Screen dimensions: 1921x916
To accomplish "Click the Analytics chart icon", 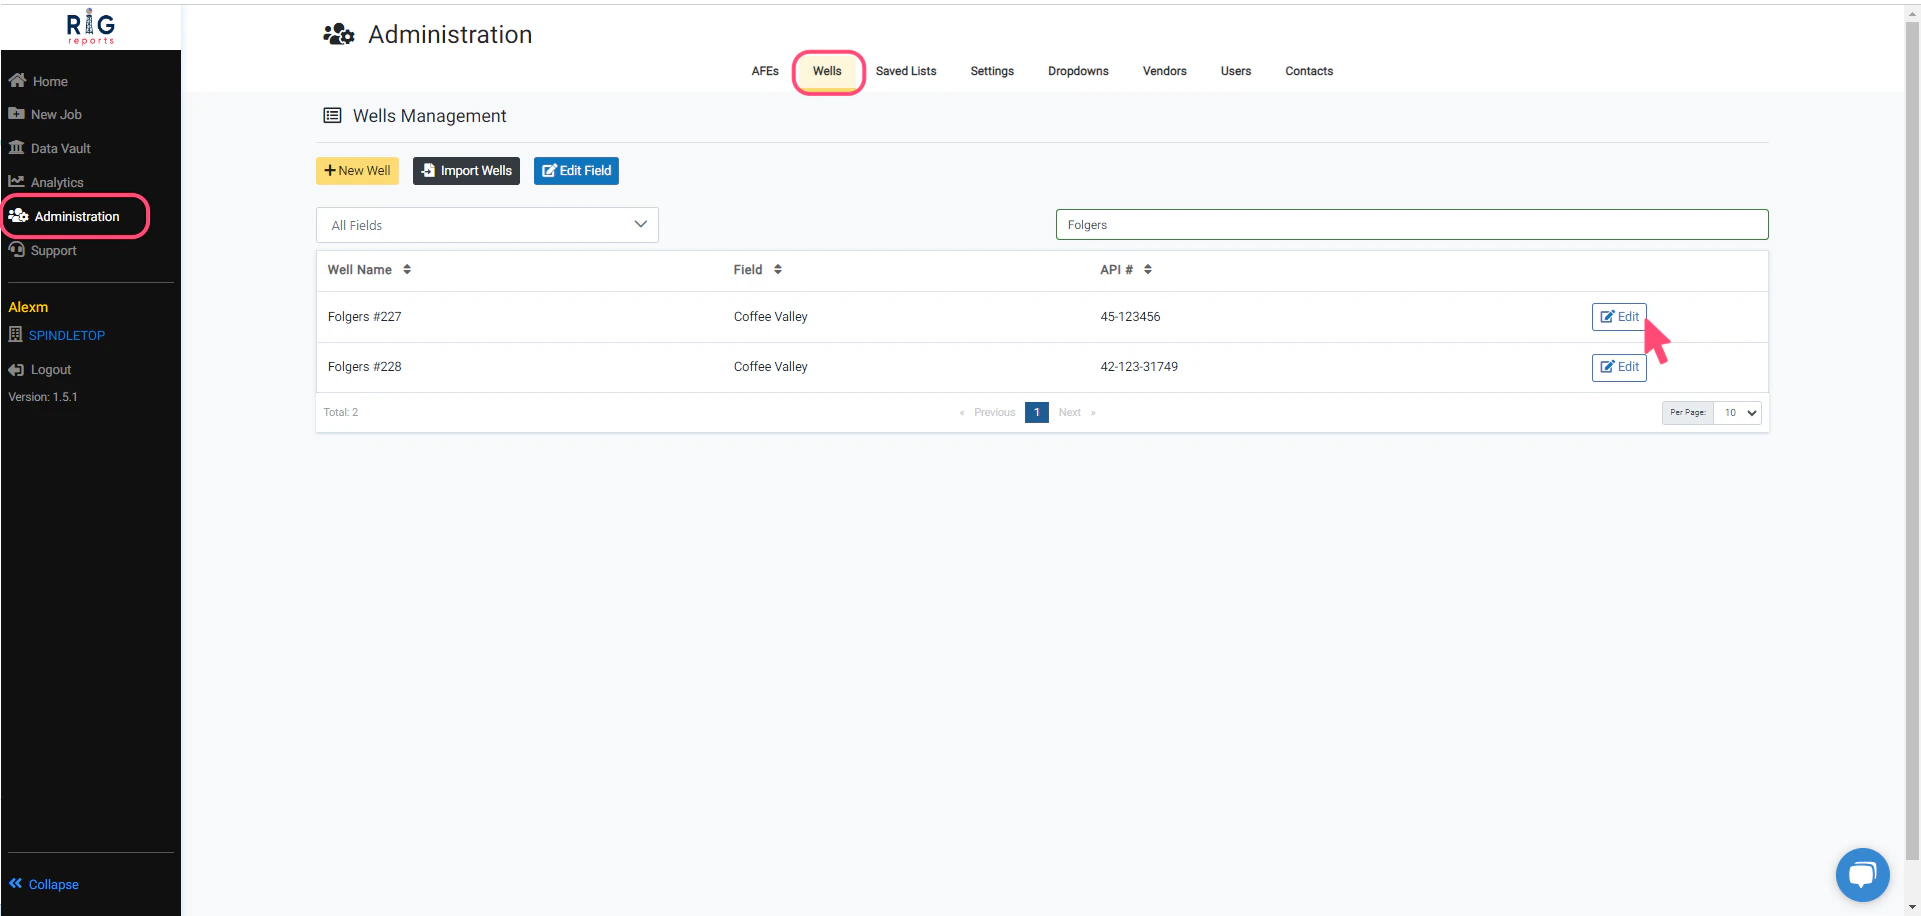I will 16,181.
